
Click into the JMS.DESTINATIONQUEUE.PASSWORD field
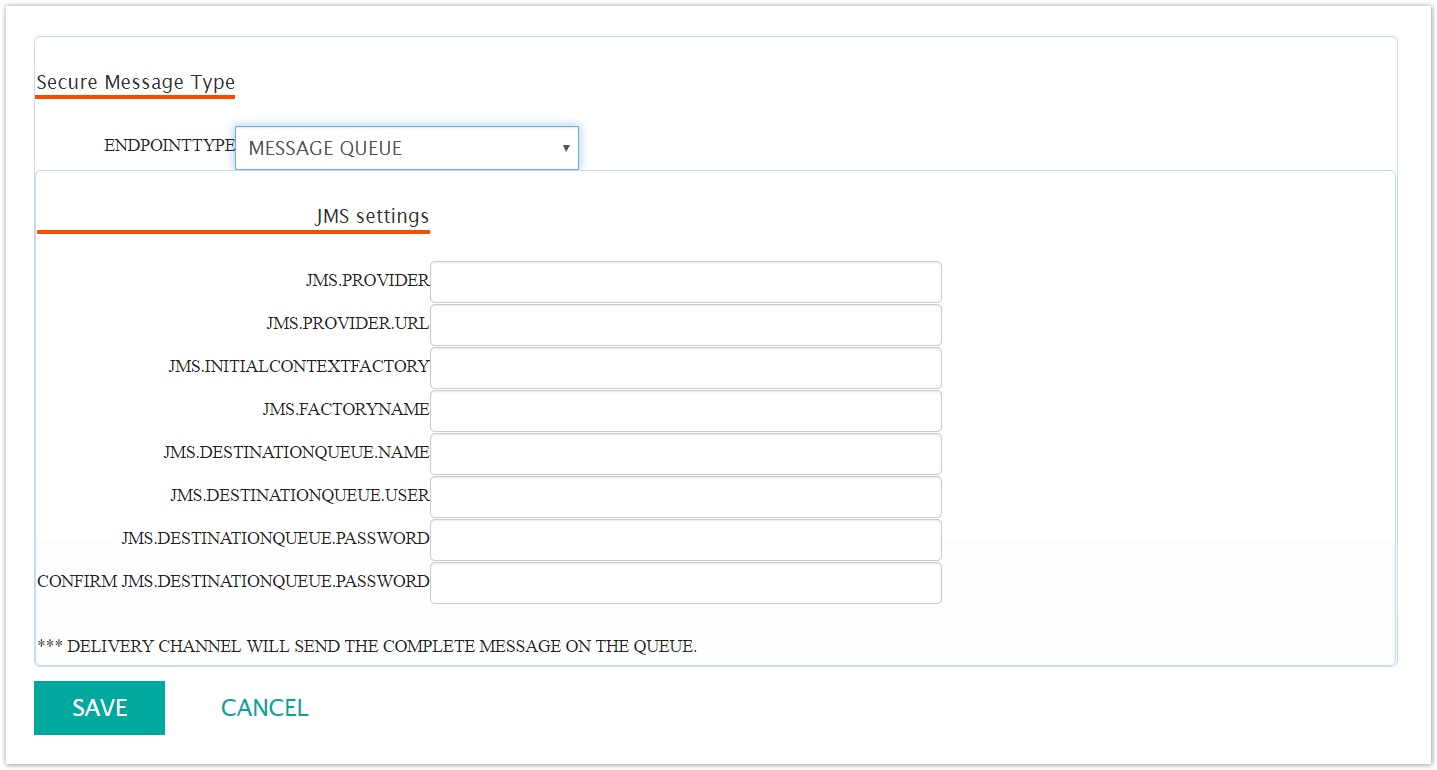coord(685,539)
